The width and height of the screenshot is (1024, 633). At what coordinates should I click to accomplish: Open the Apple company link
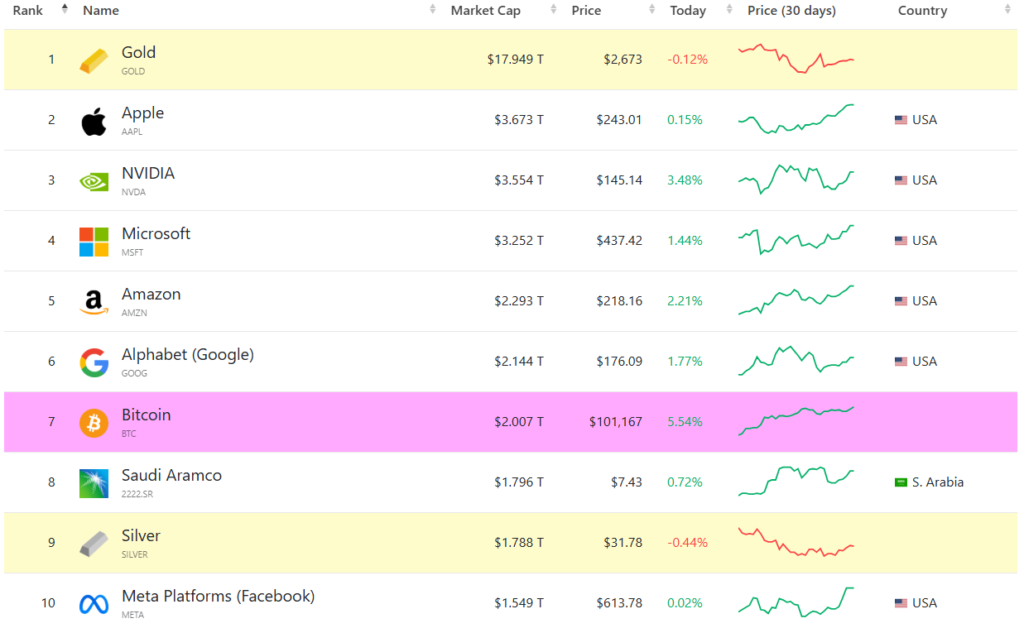coord(142,113)
